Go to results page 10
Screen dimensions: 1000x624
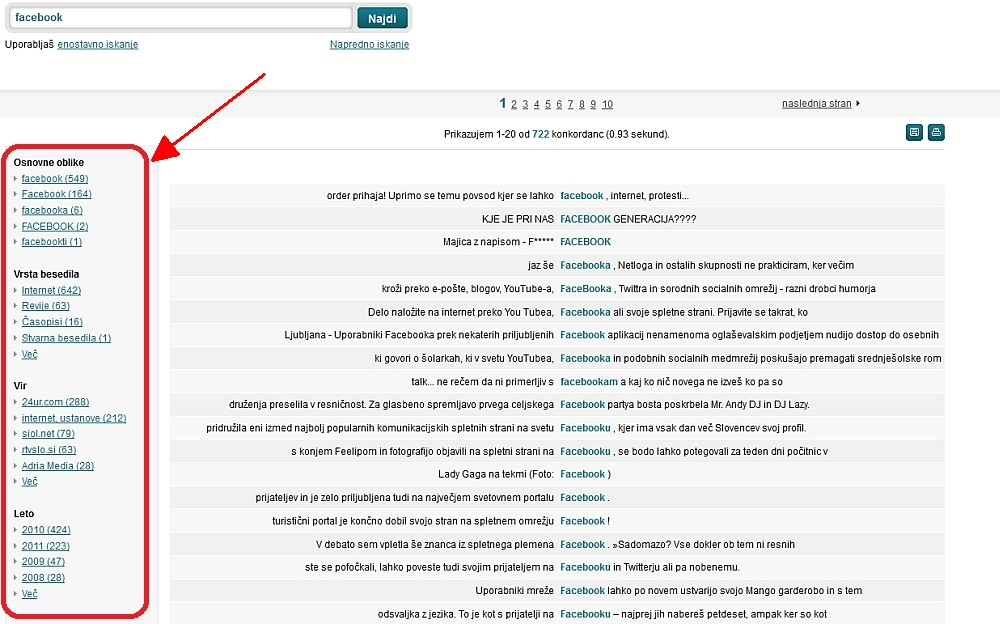point(607,104)
